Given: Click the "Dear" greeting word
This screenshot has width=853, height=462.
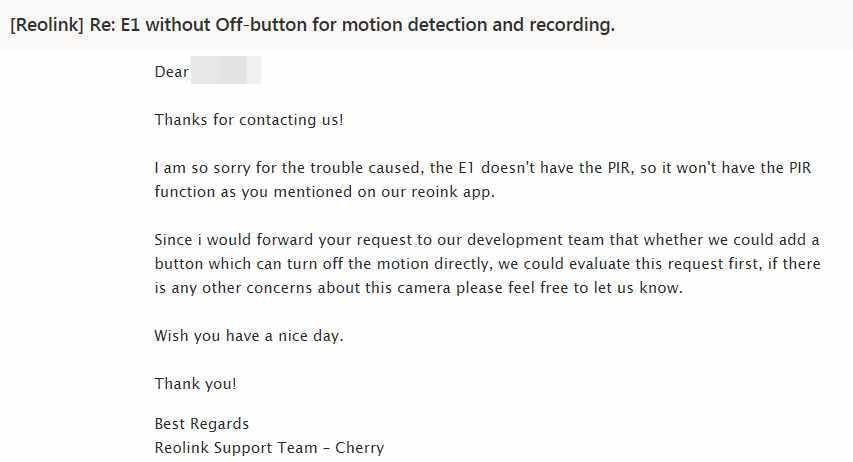Looking at the screenshot, I should pyautogui.click(x=171, y=72).
